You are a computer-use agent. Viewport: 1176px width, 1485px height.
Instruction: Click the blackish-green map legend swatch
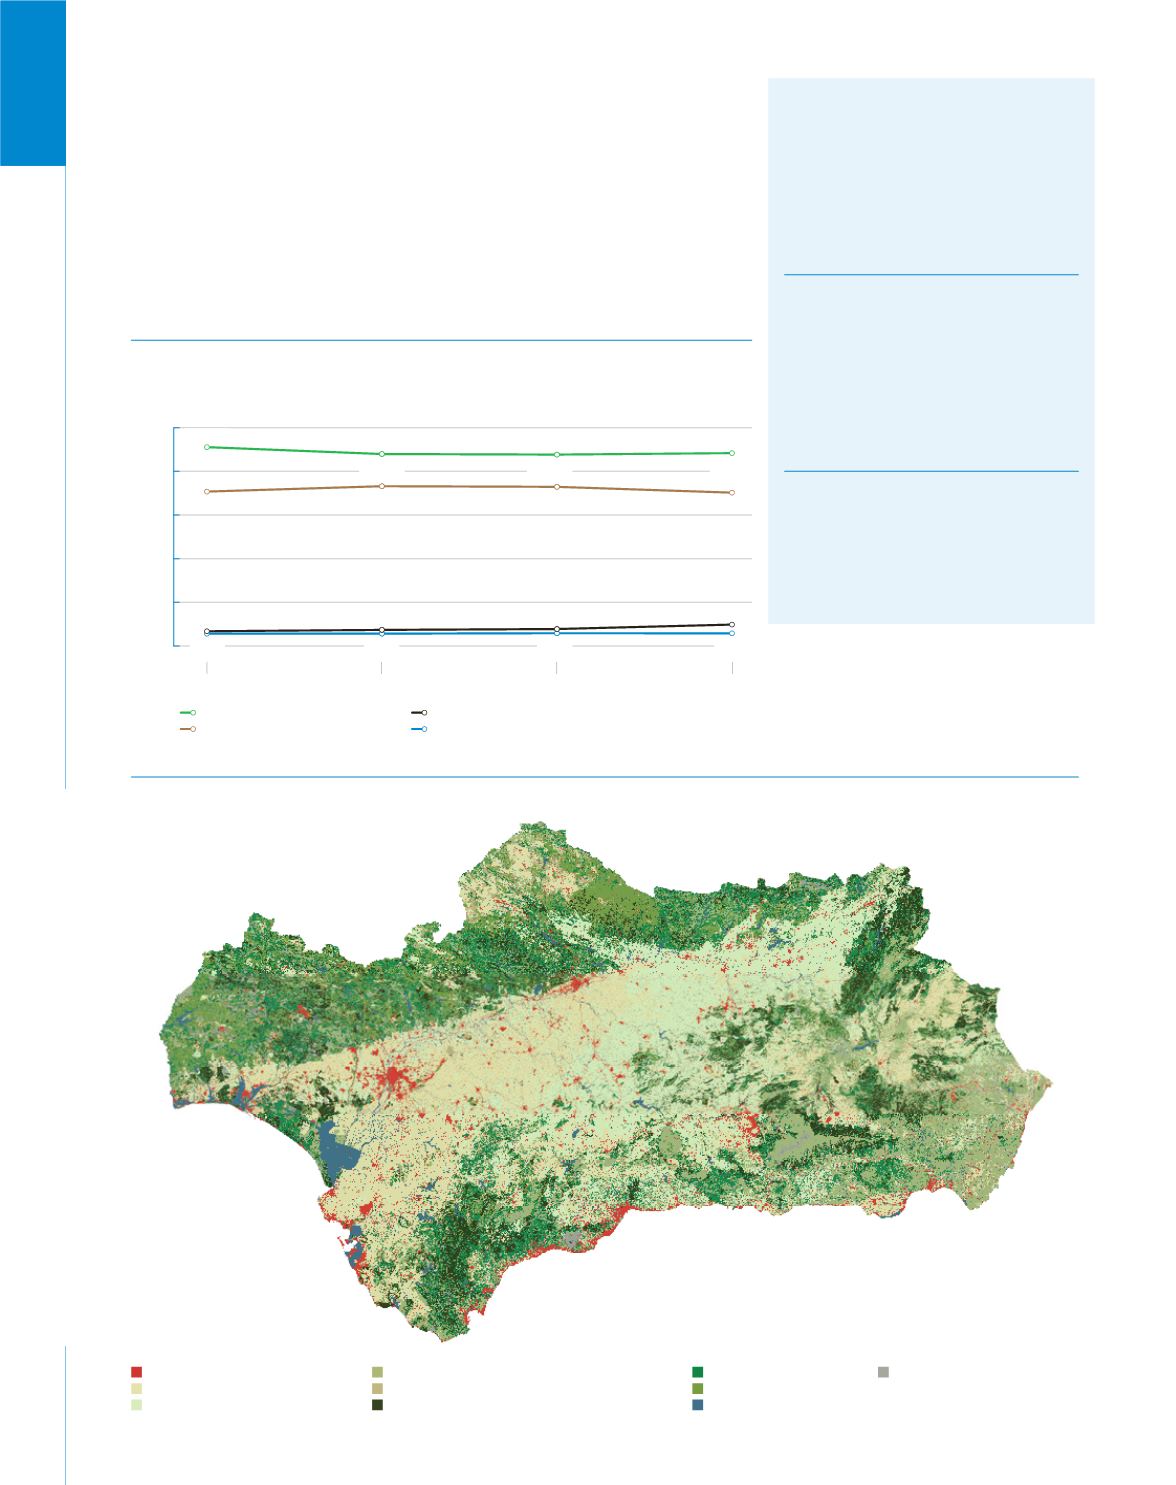tap(377, 1405)
